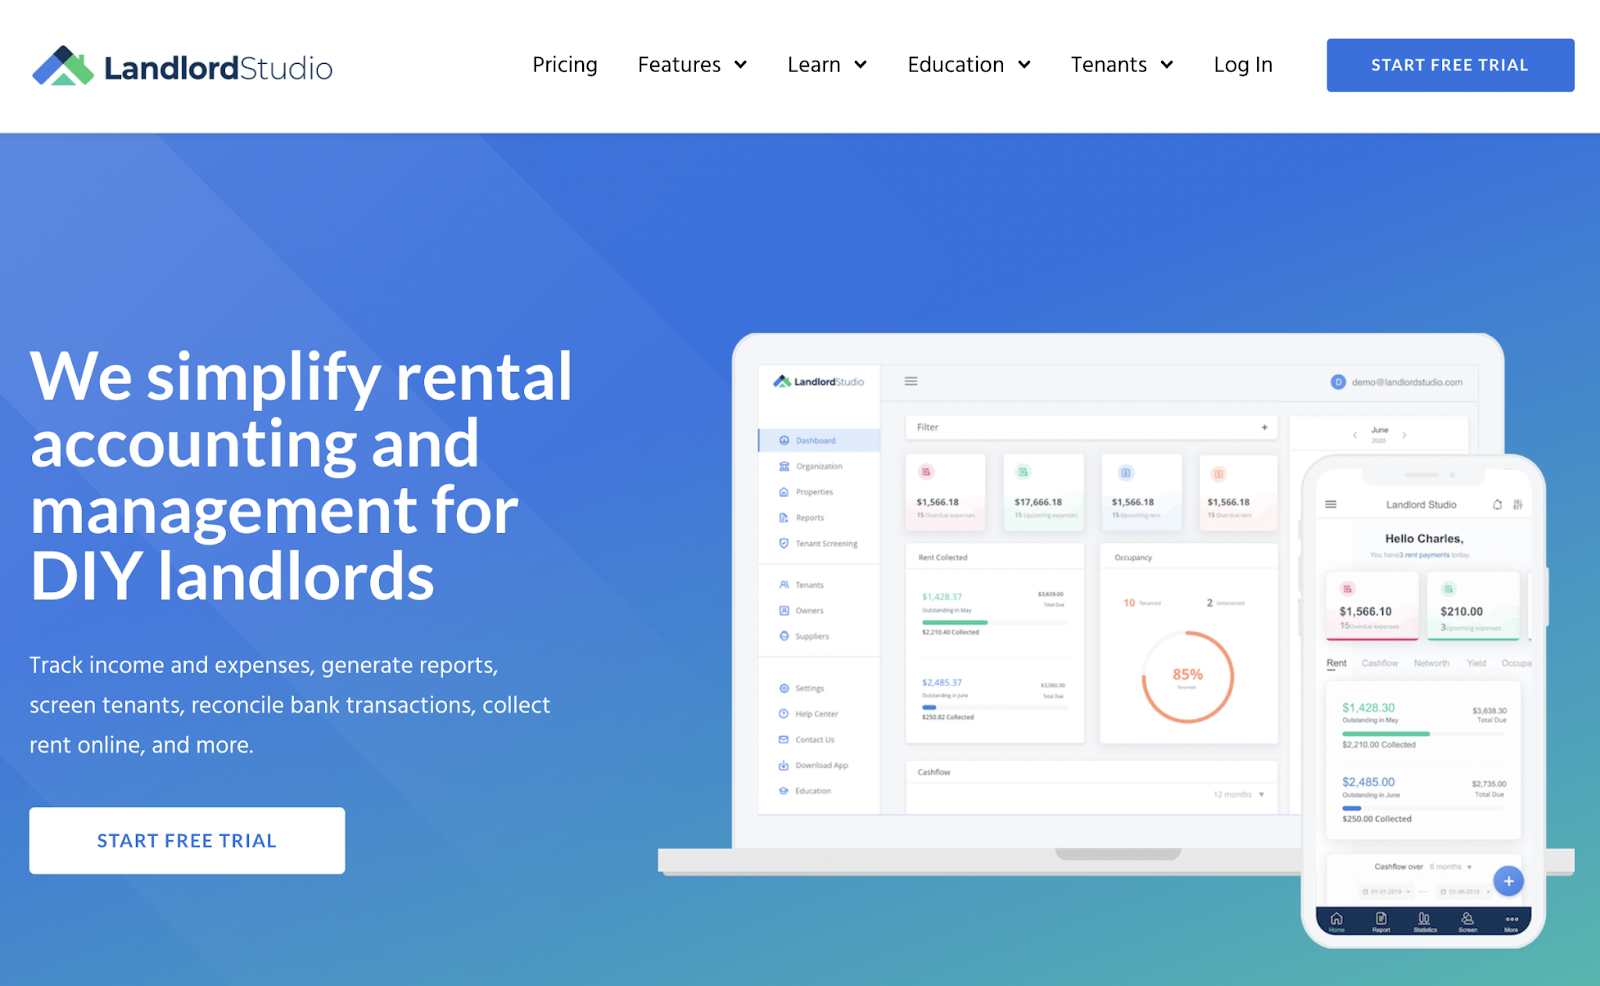Open the $1,566.10 overdue expenses phone card

(x=1372, y=606)
